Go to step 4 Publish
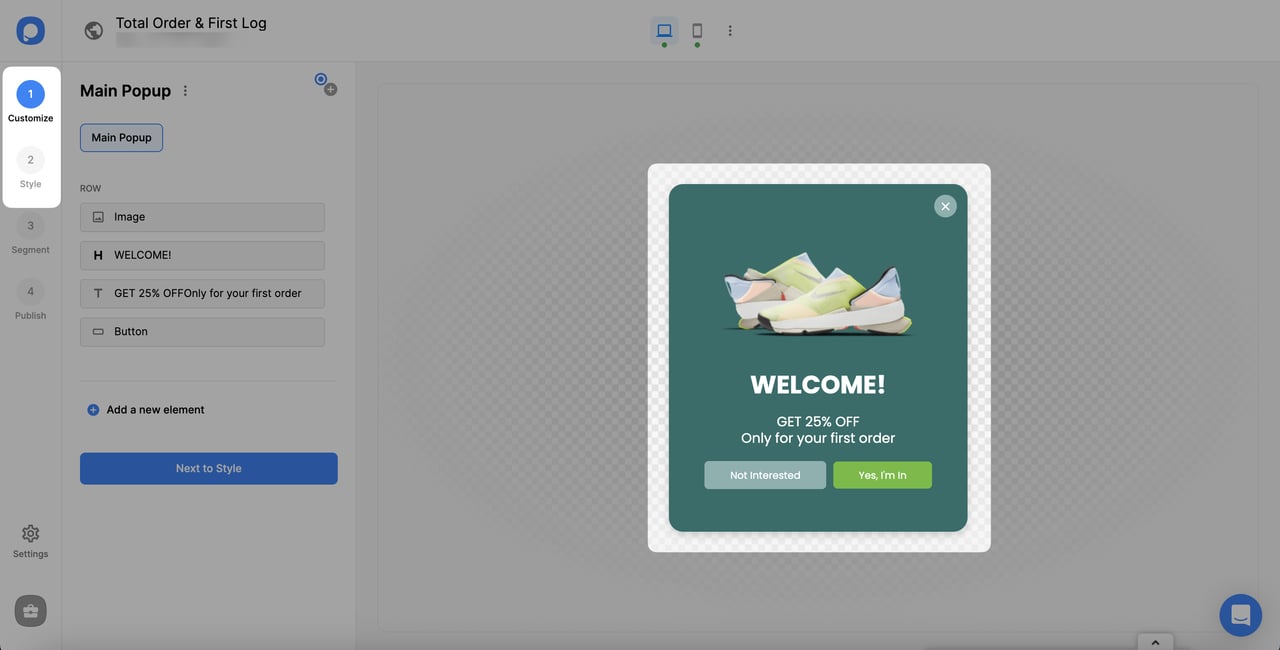 30,301
